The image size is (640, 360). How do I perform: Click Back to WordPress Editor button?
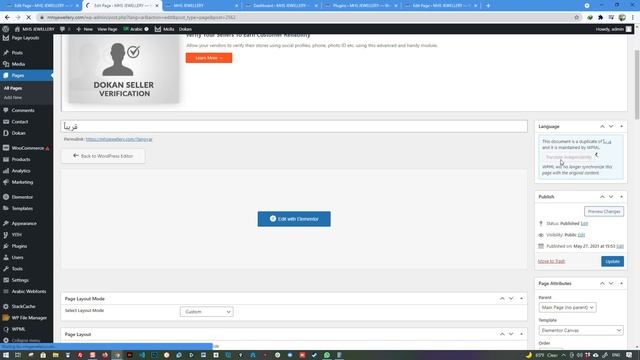tap(103, 156)
